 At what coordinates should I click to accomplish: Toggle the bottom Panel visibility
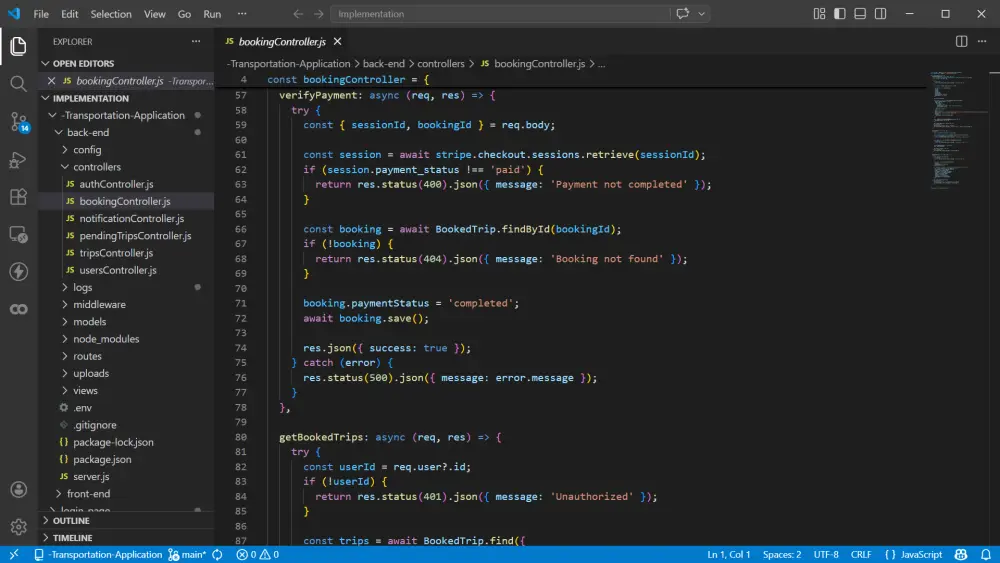pos(860,13)
